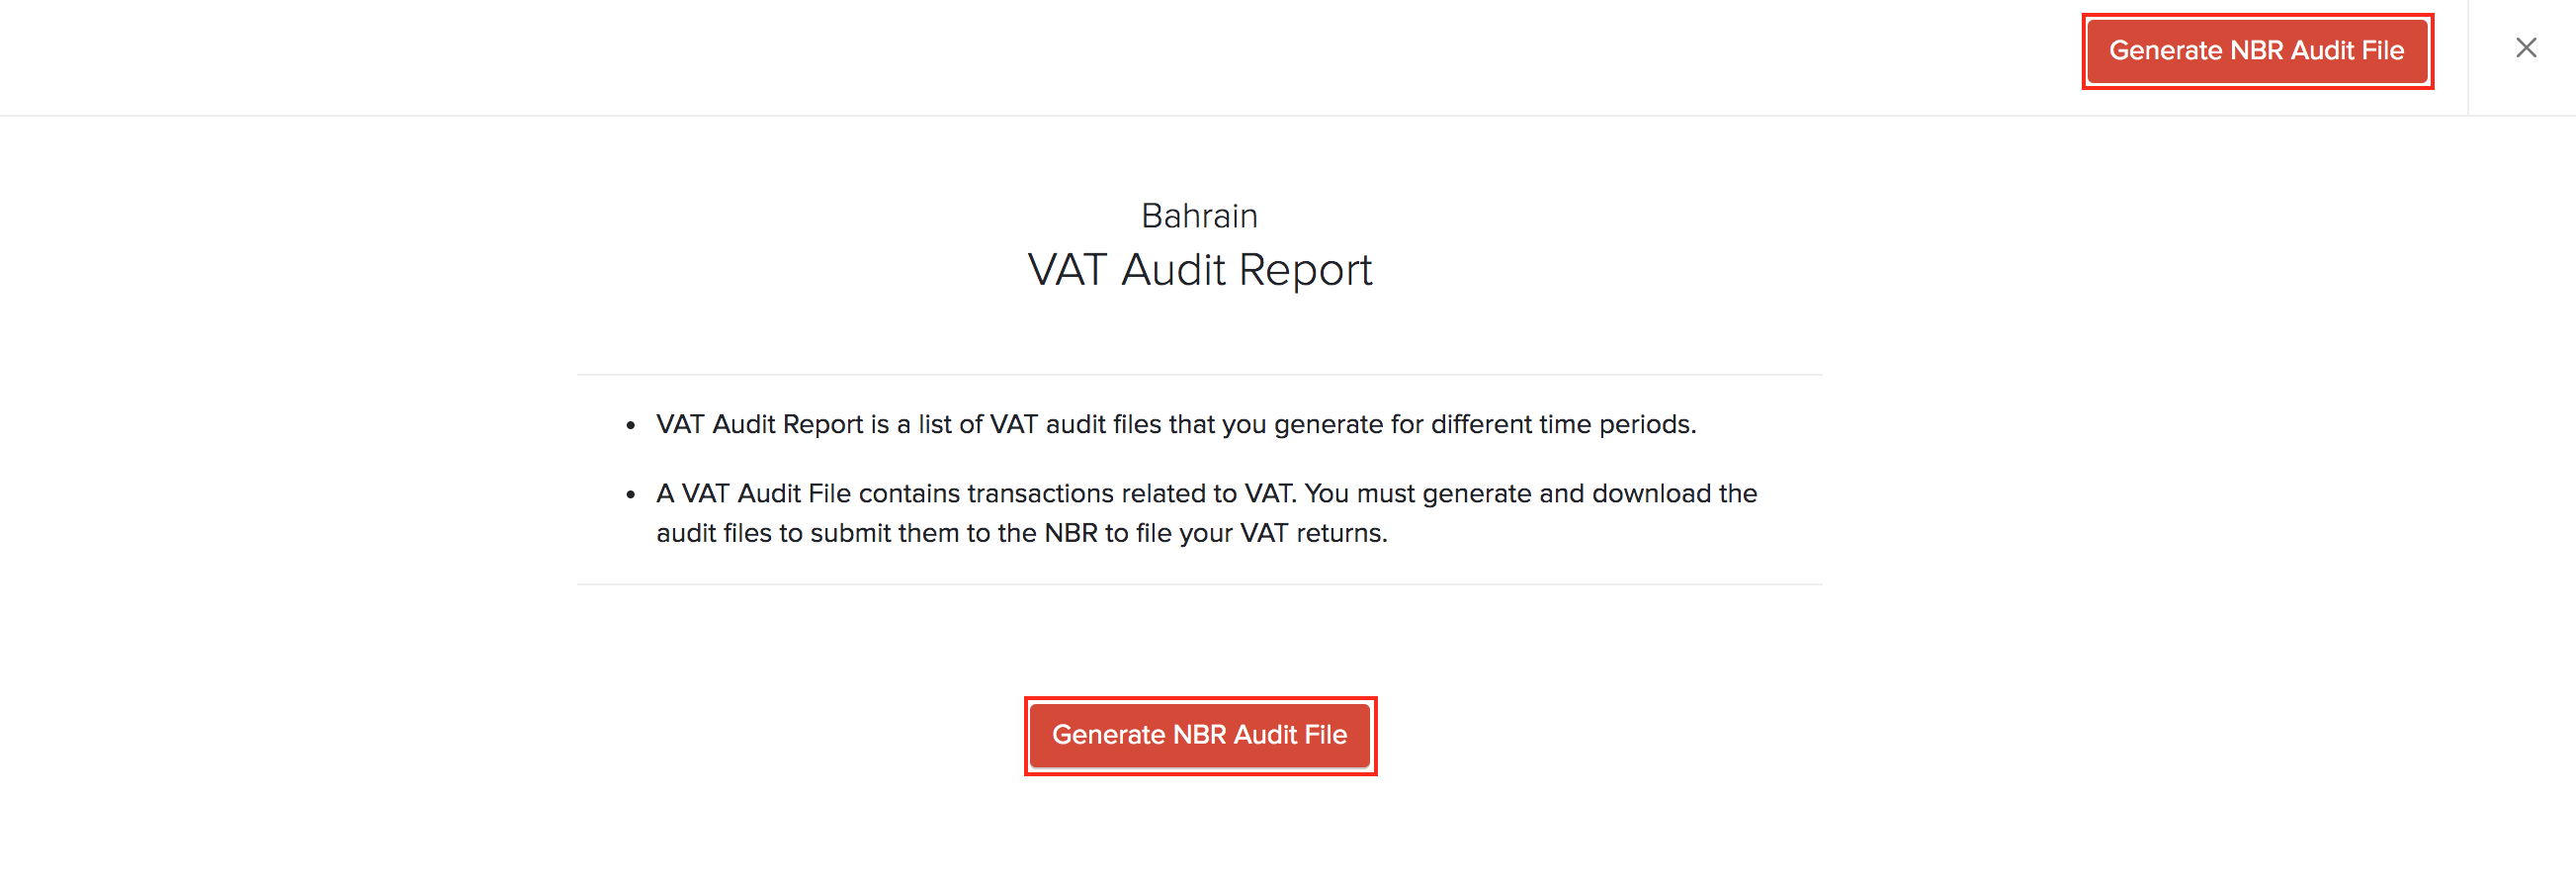Click the first bullet about VAT audit files list

coord(1175,425)
